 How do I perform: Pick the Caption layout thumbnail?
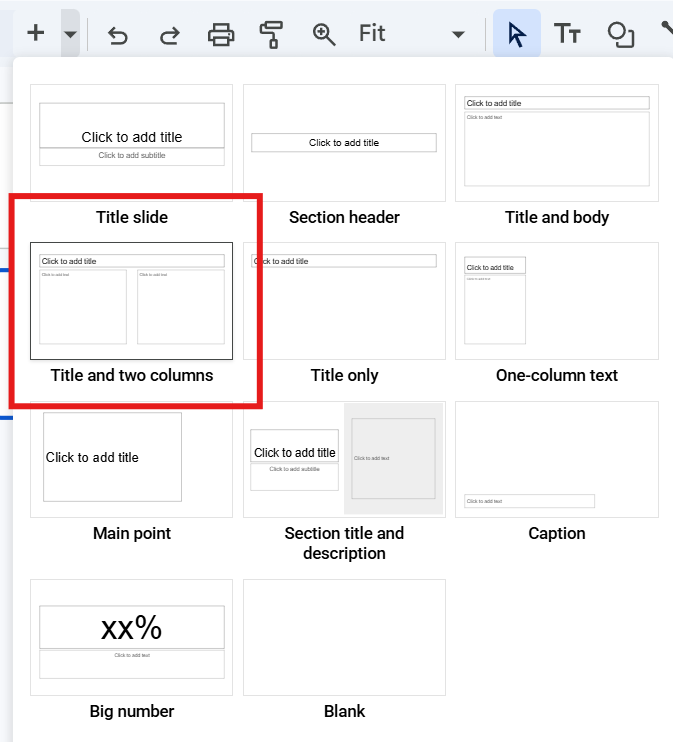[557, 459]
